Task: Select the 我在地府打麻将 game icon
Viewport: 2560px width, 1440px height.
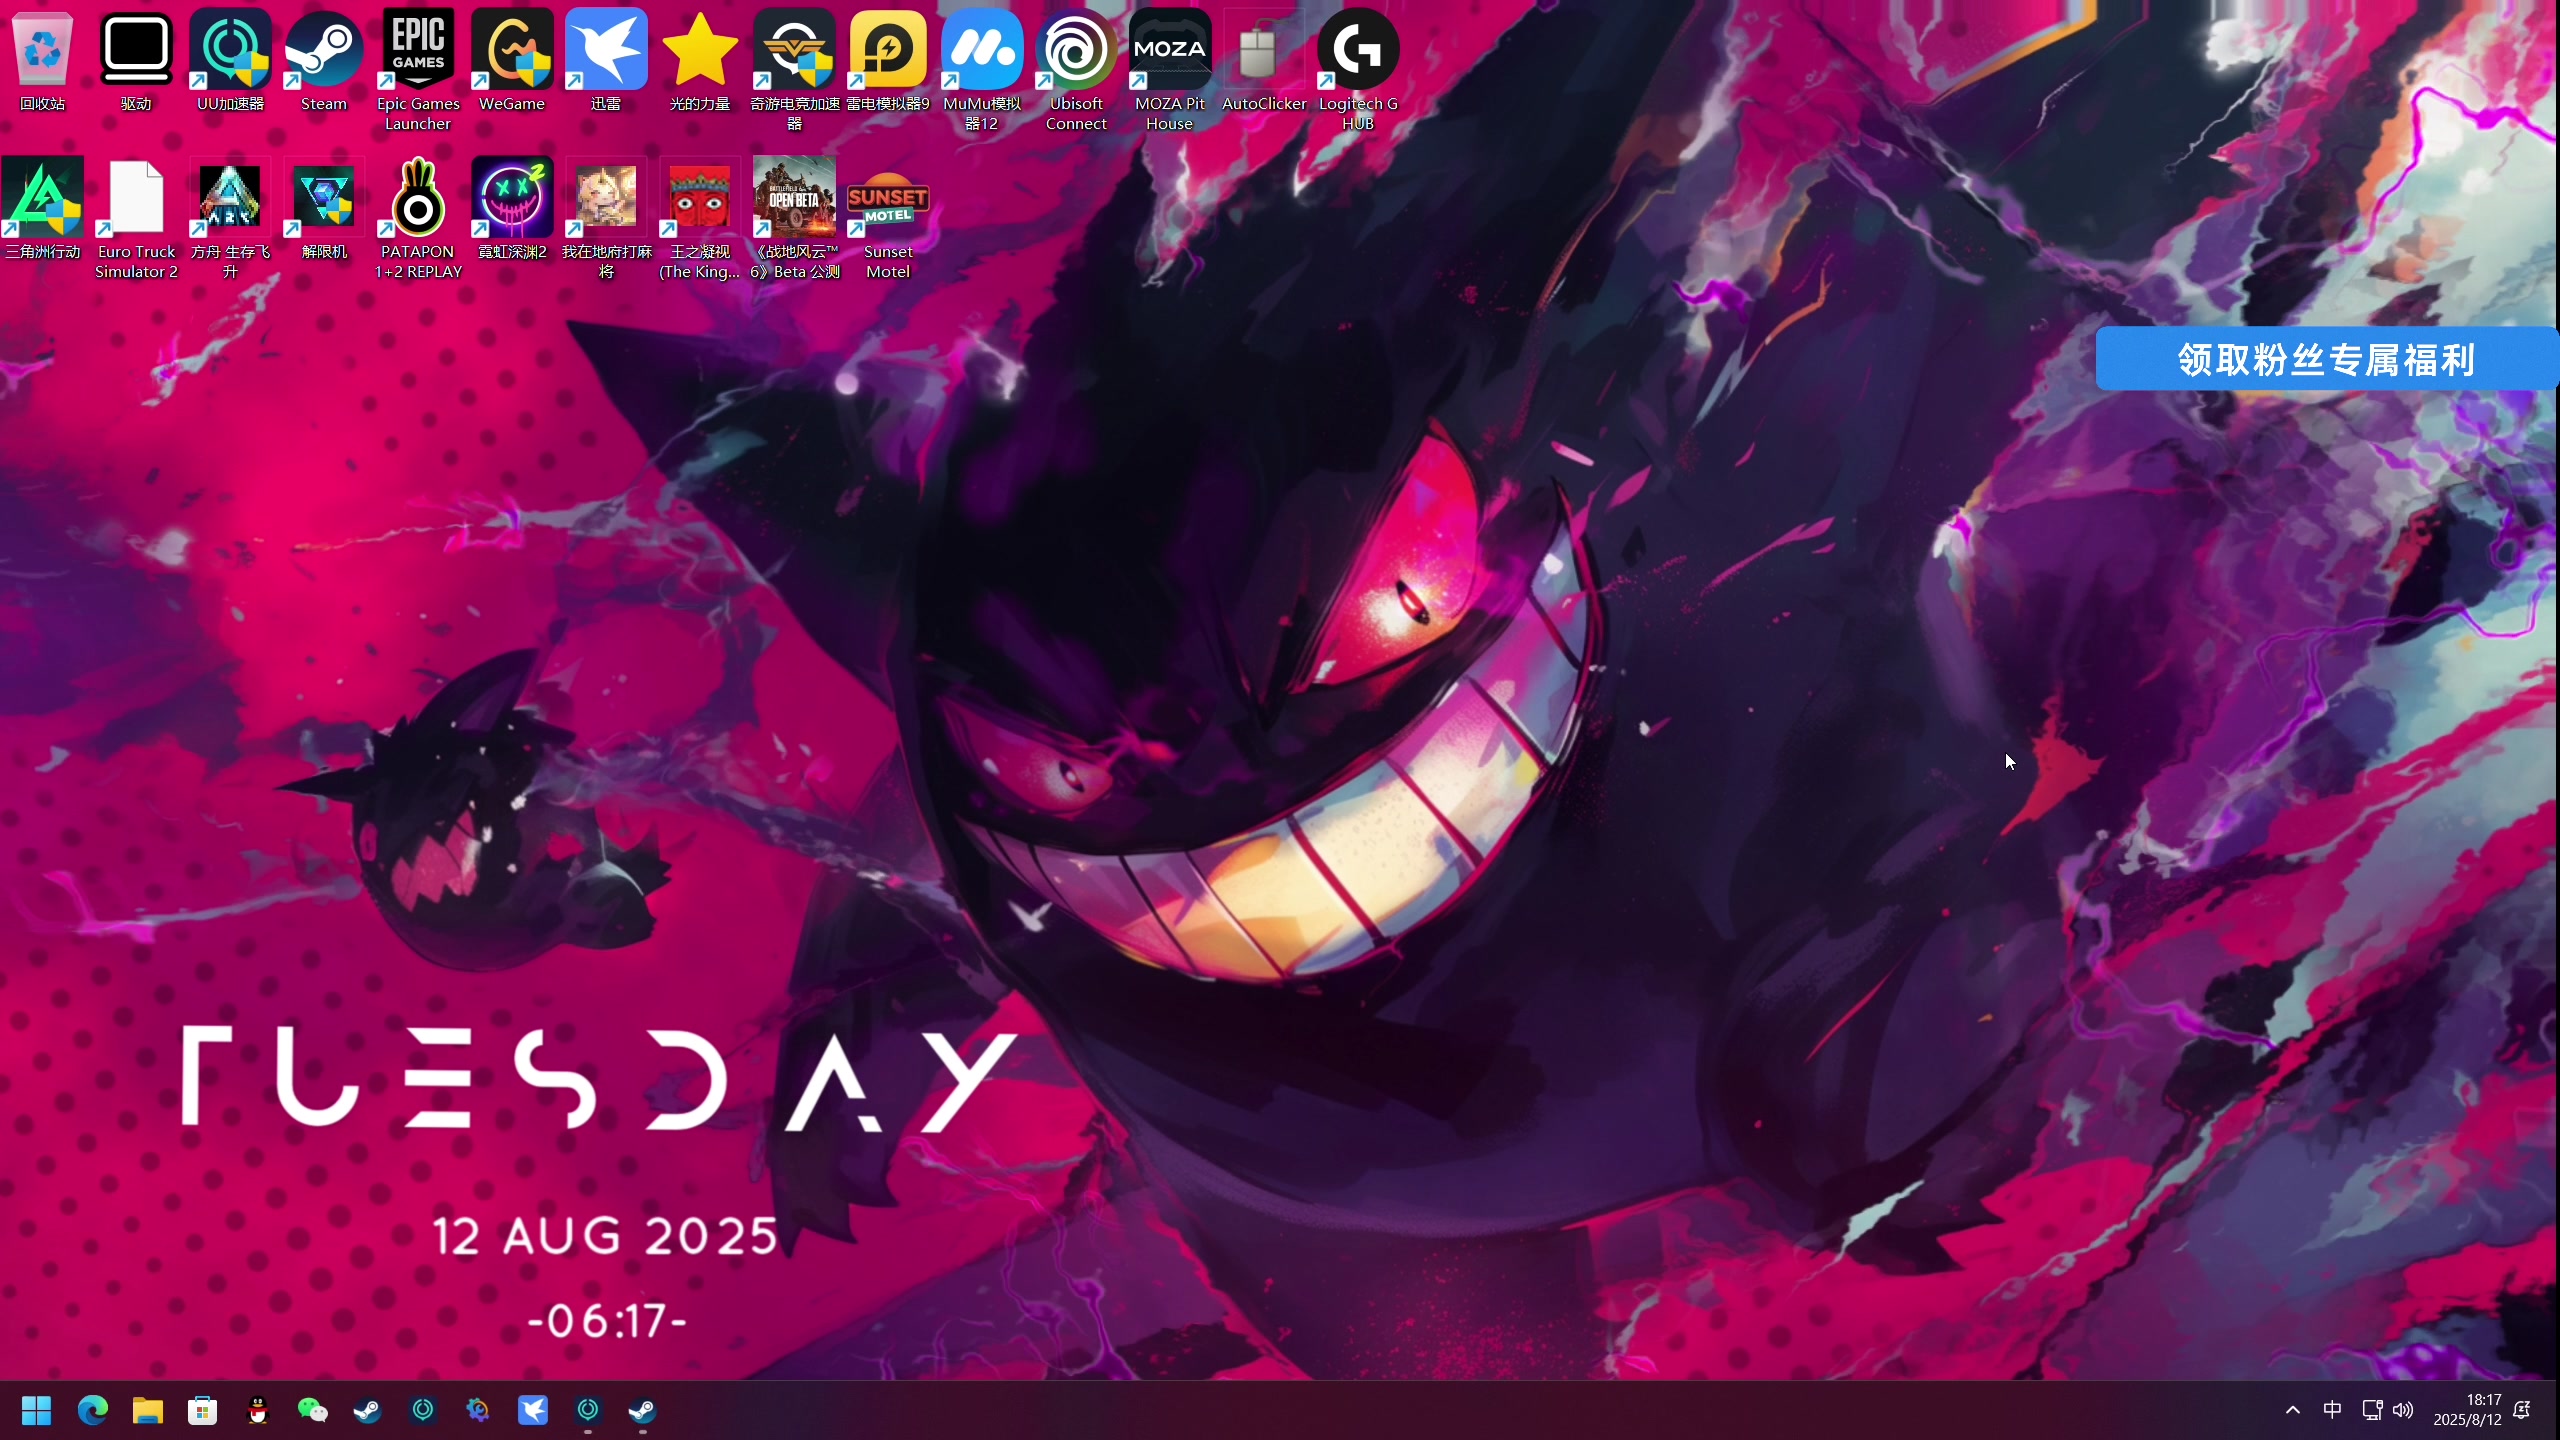Action: coord(606,218)
